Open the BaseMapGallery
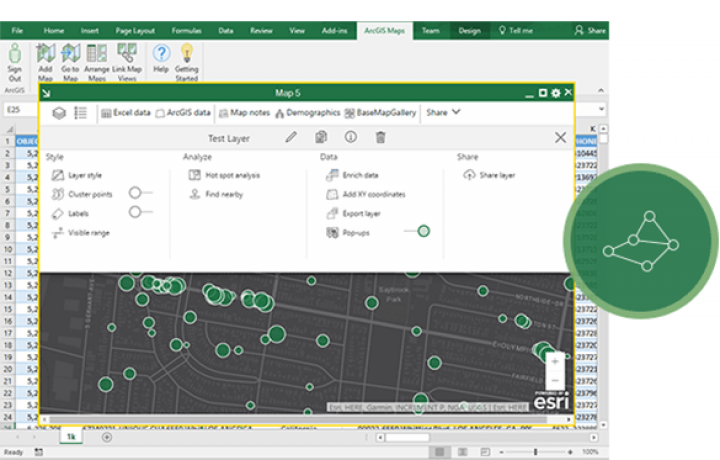 coord(380,112)
